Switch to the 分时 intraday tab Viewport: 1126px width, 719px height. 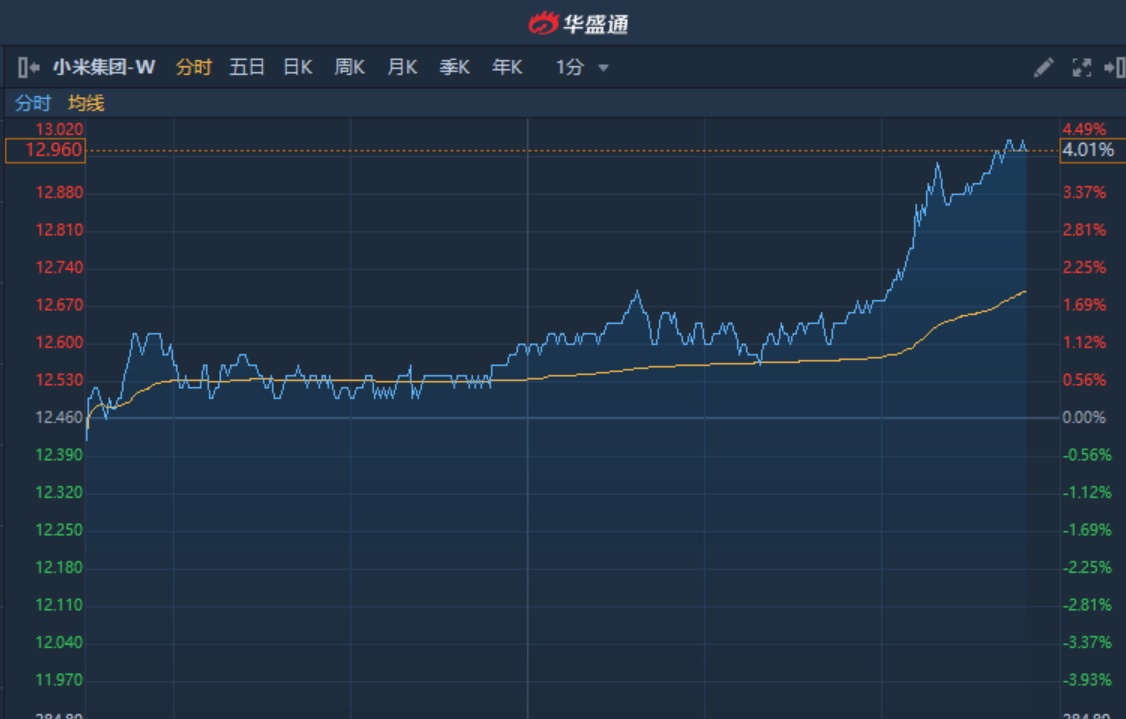(x=194, y=68)
